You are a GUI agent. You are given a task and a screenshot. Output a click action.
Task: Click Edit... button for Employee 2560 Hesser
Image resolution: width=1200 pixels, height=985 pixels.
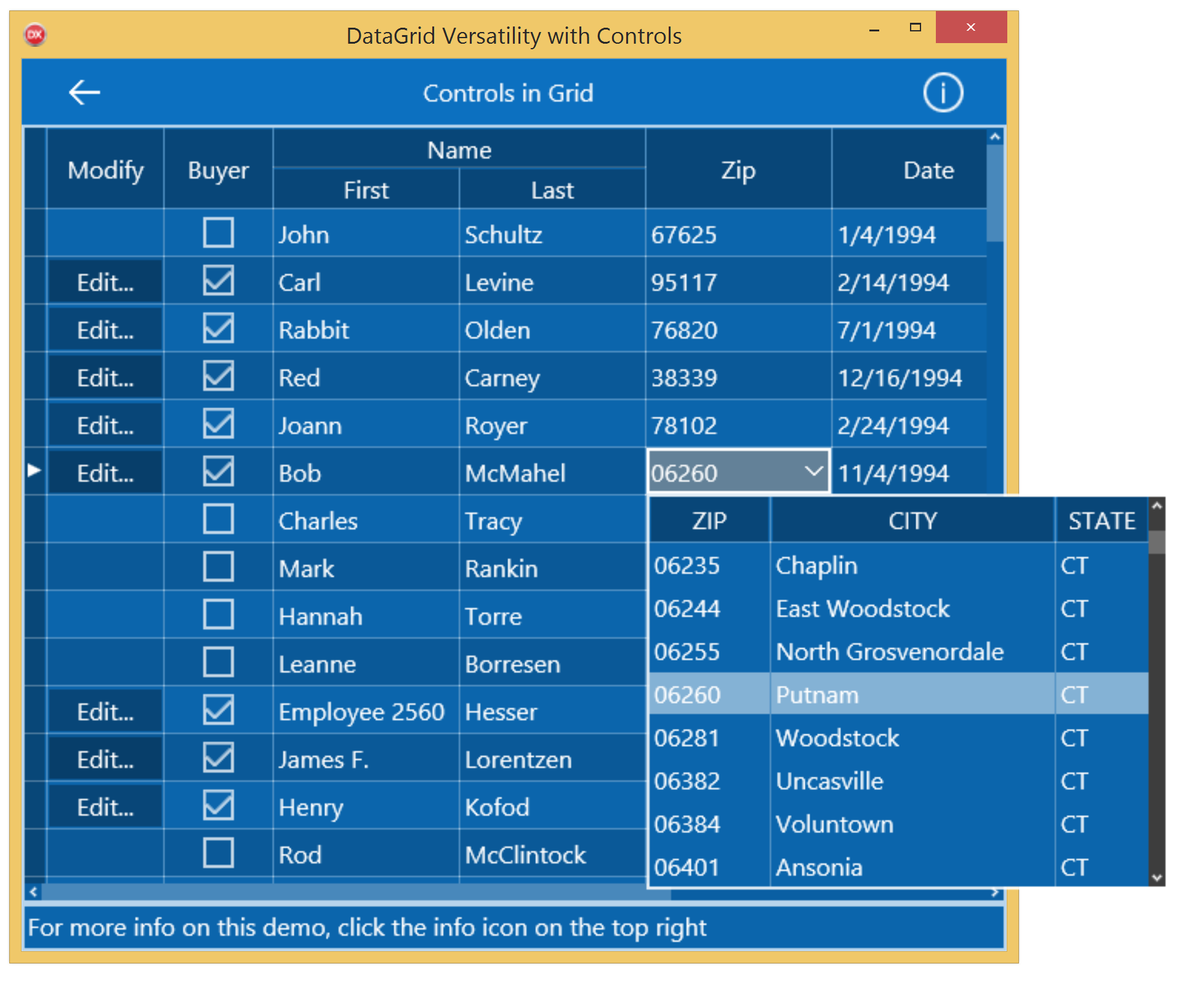coord(105,712)
